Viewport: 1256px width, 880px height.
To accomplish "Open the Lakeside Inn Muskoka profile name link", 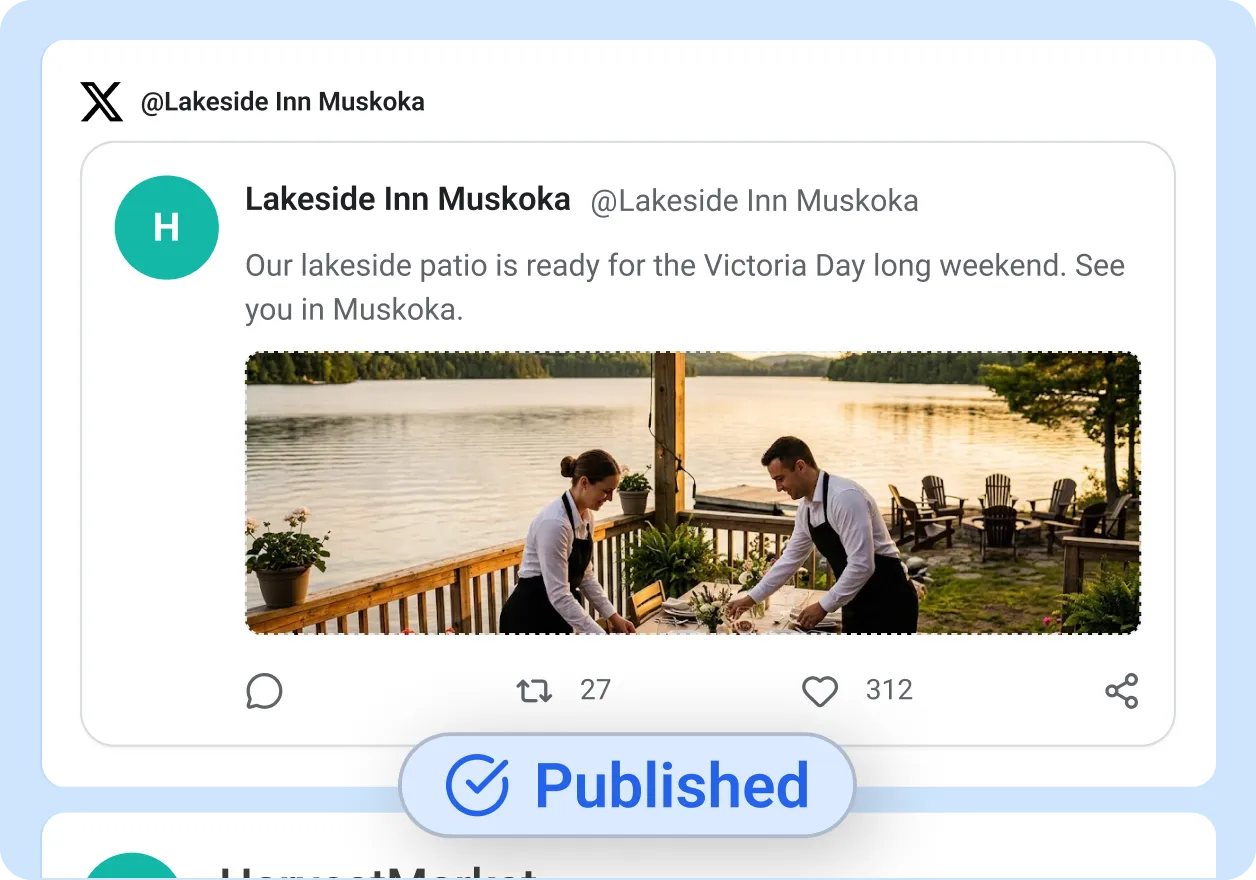I will 407,199.
